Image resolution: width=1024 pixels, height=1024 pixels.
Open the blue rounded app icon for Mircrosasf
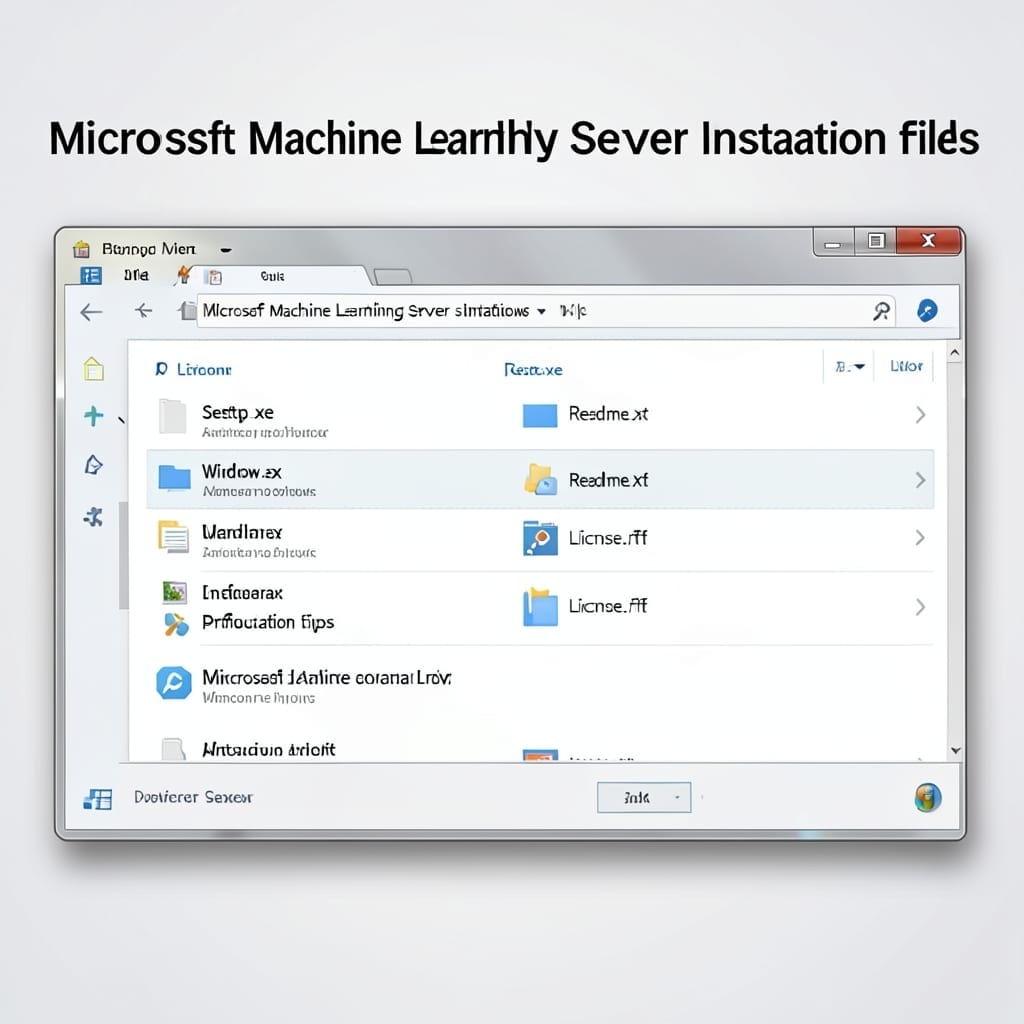coord(174,683)
